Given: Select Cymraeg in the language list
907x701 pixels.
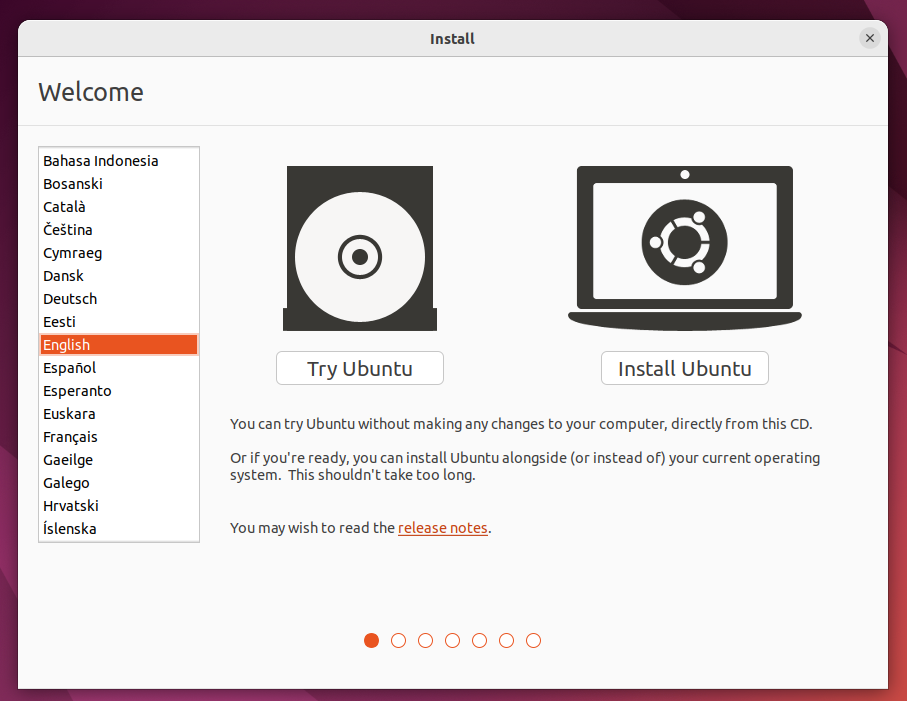Looking at the screenshot, I should click(x=73, y=253).
